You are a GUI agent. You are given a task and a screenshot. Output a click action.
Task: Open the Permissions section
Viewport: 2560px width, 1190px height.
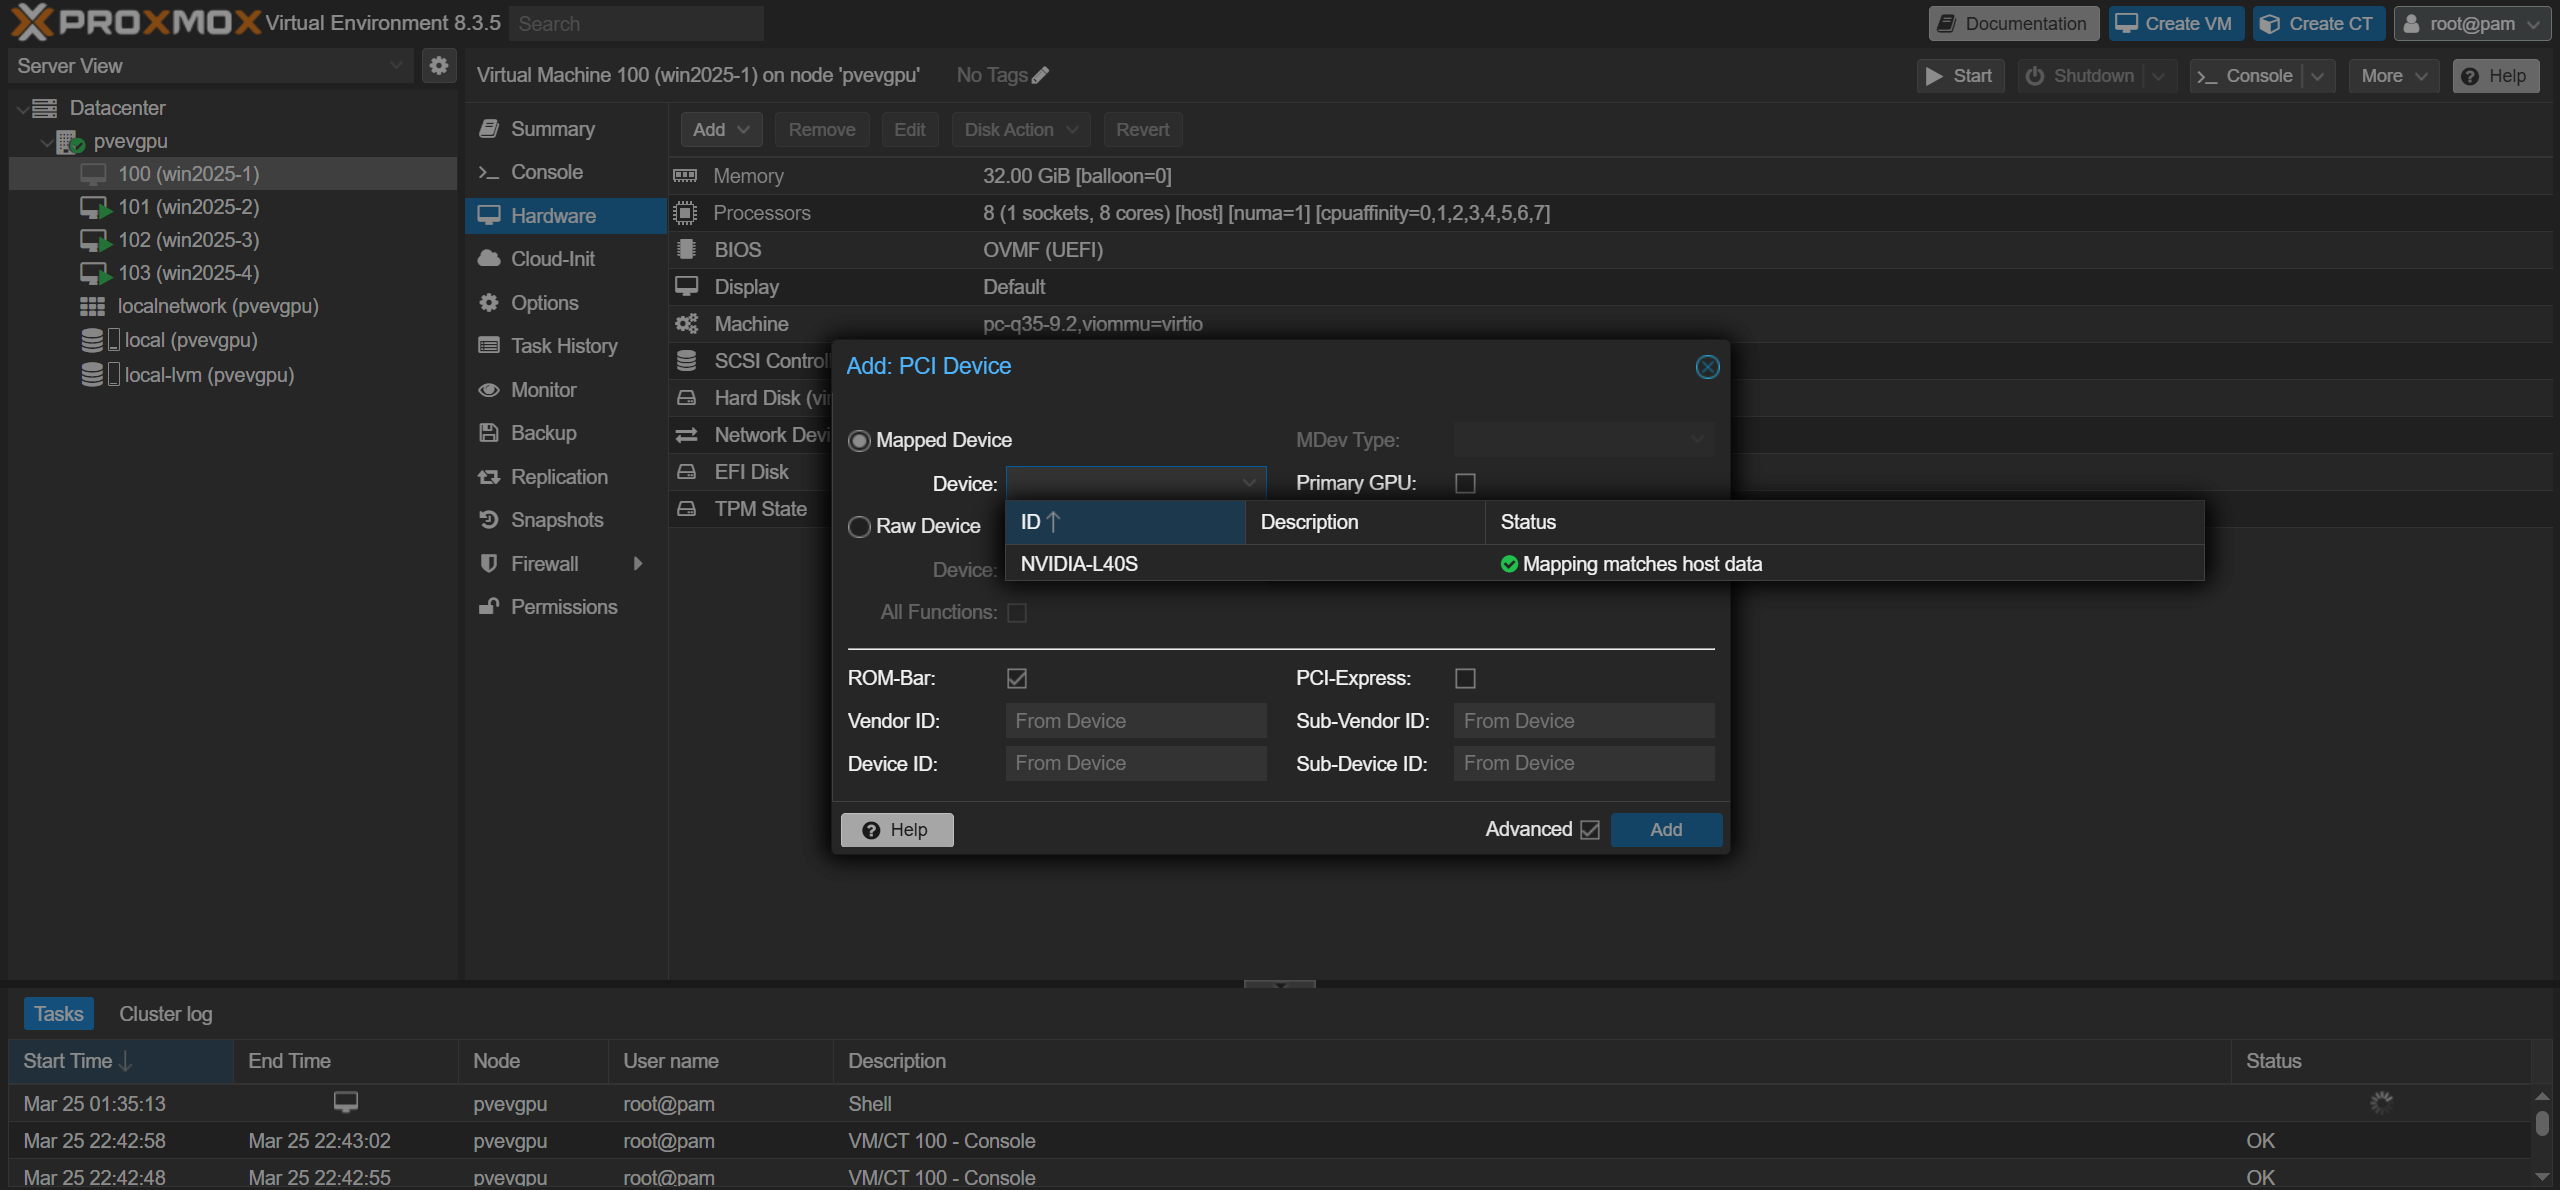pyautogui.click(x=565, y=607)
